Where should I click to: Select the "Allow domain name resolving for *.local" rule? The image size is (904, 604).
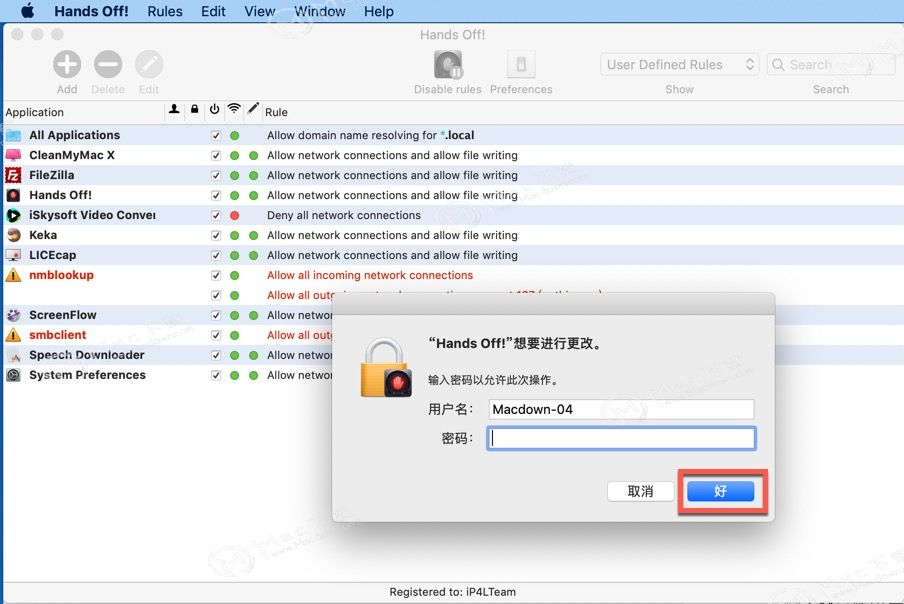coord(371,135)
